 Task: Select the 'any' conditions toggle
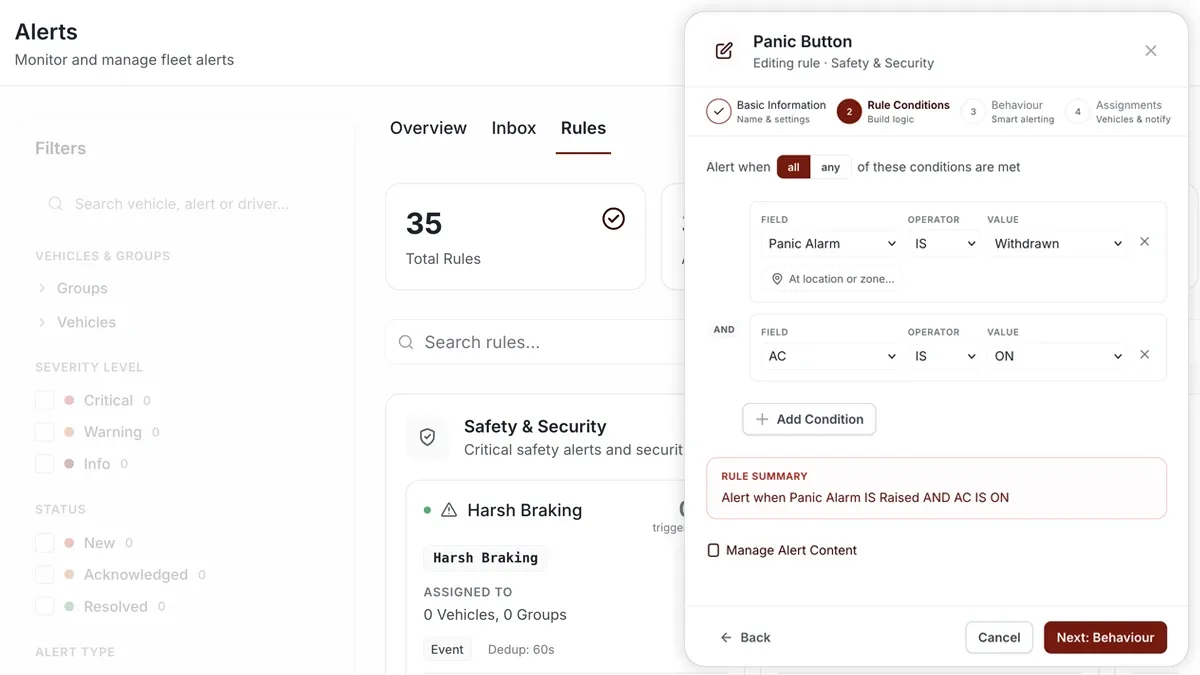[831, 167]
